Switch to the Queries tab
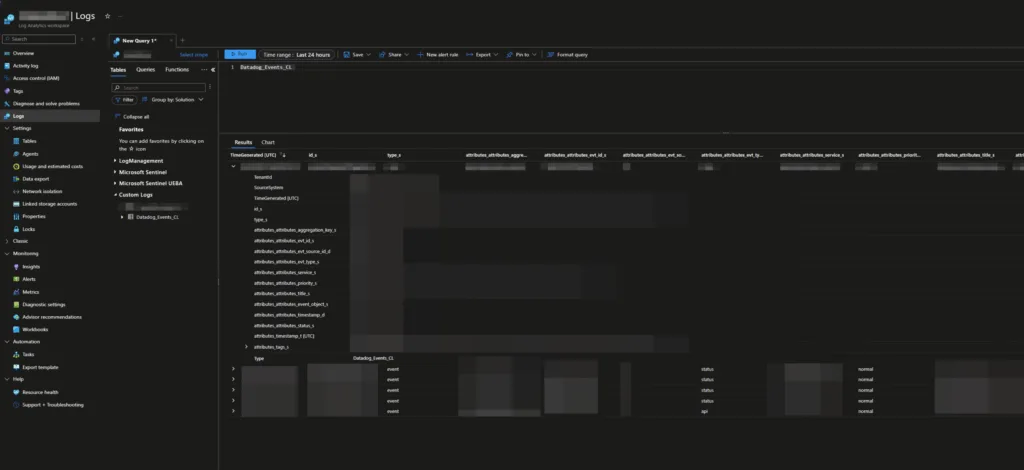The height and width of the screenshot is (470, 1024). pos(145,70)
